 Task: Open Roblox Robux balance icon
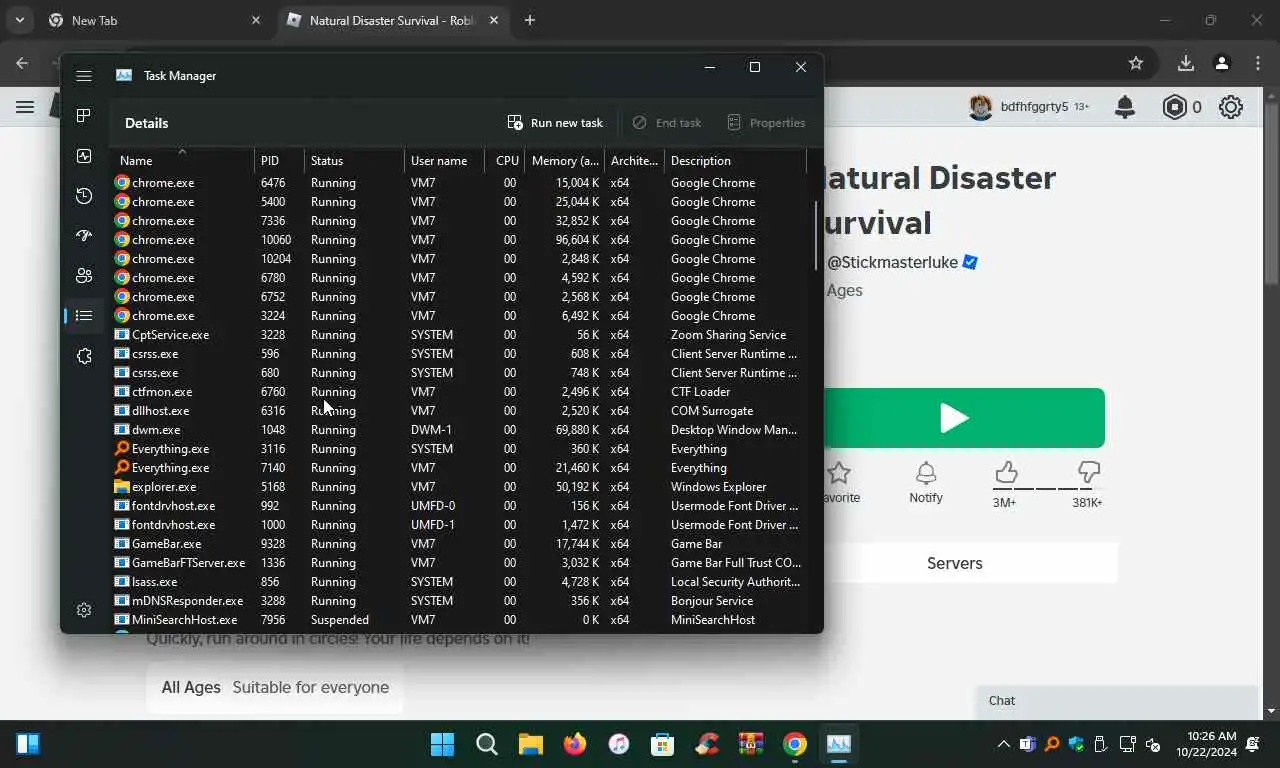[1174, 107]
